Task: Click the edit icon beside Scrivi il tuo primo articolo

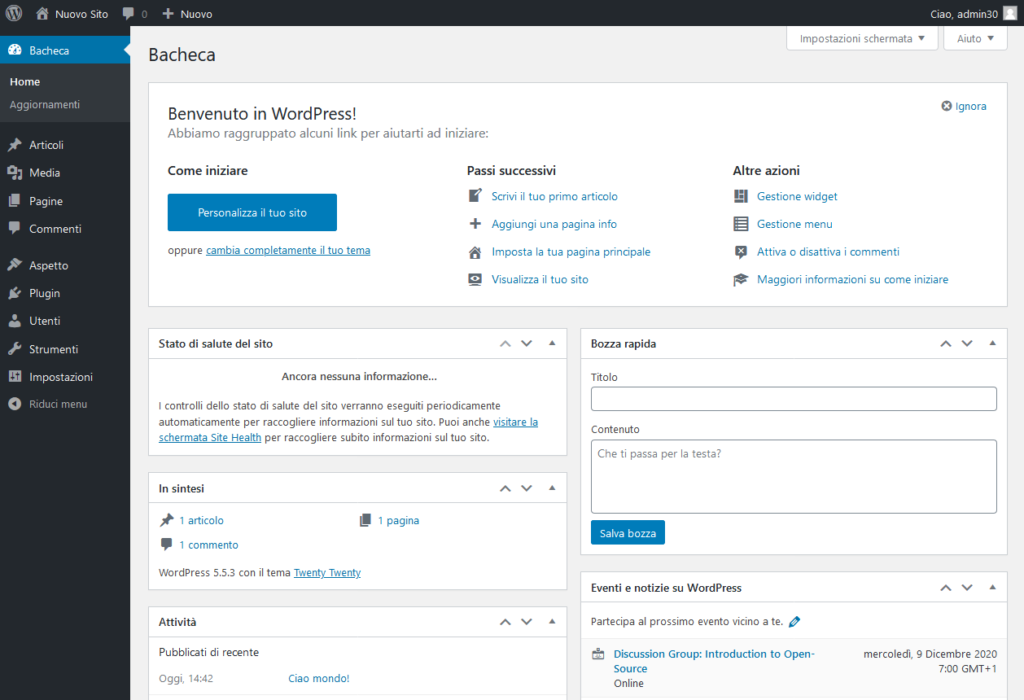Action: pos(475,195)
